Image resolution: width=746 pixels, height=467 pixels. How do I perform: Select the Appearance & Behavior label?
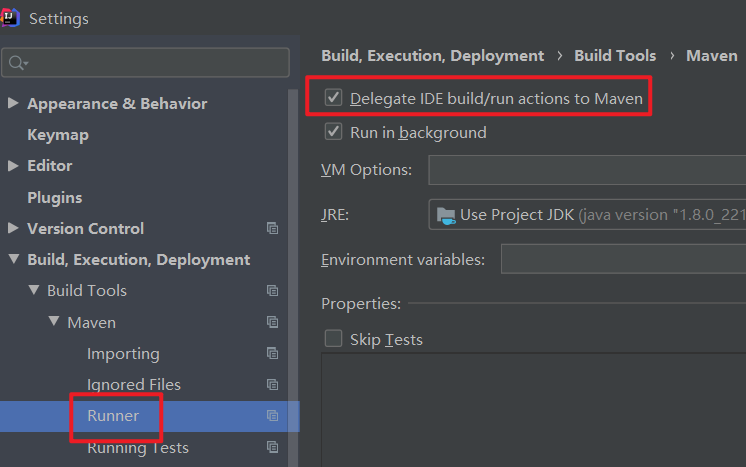[117, 104]
